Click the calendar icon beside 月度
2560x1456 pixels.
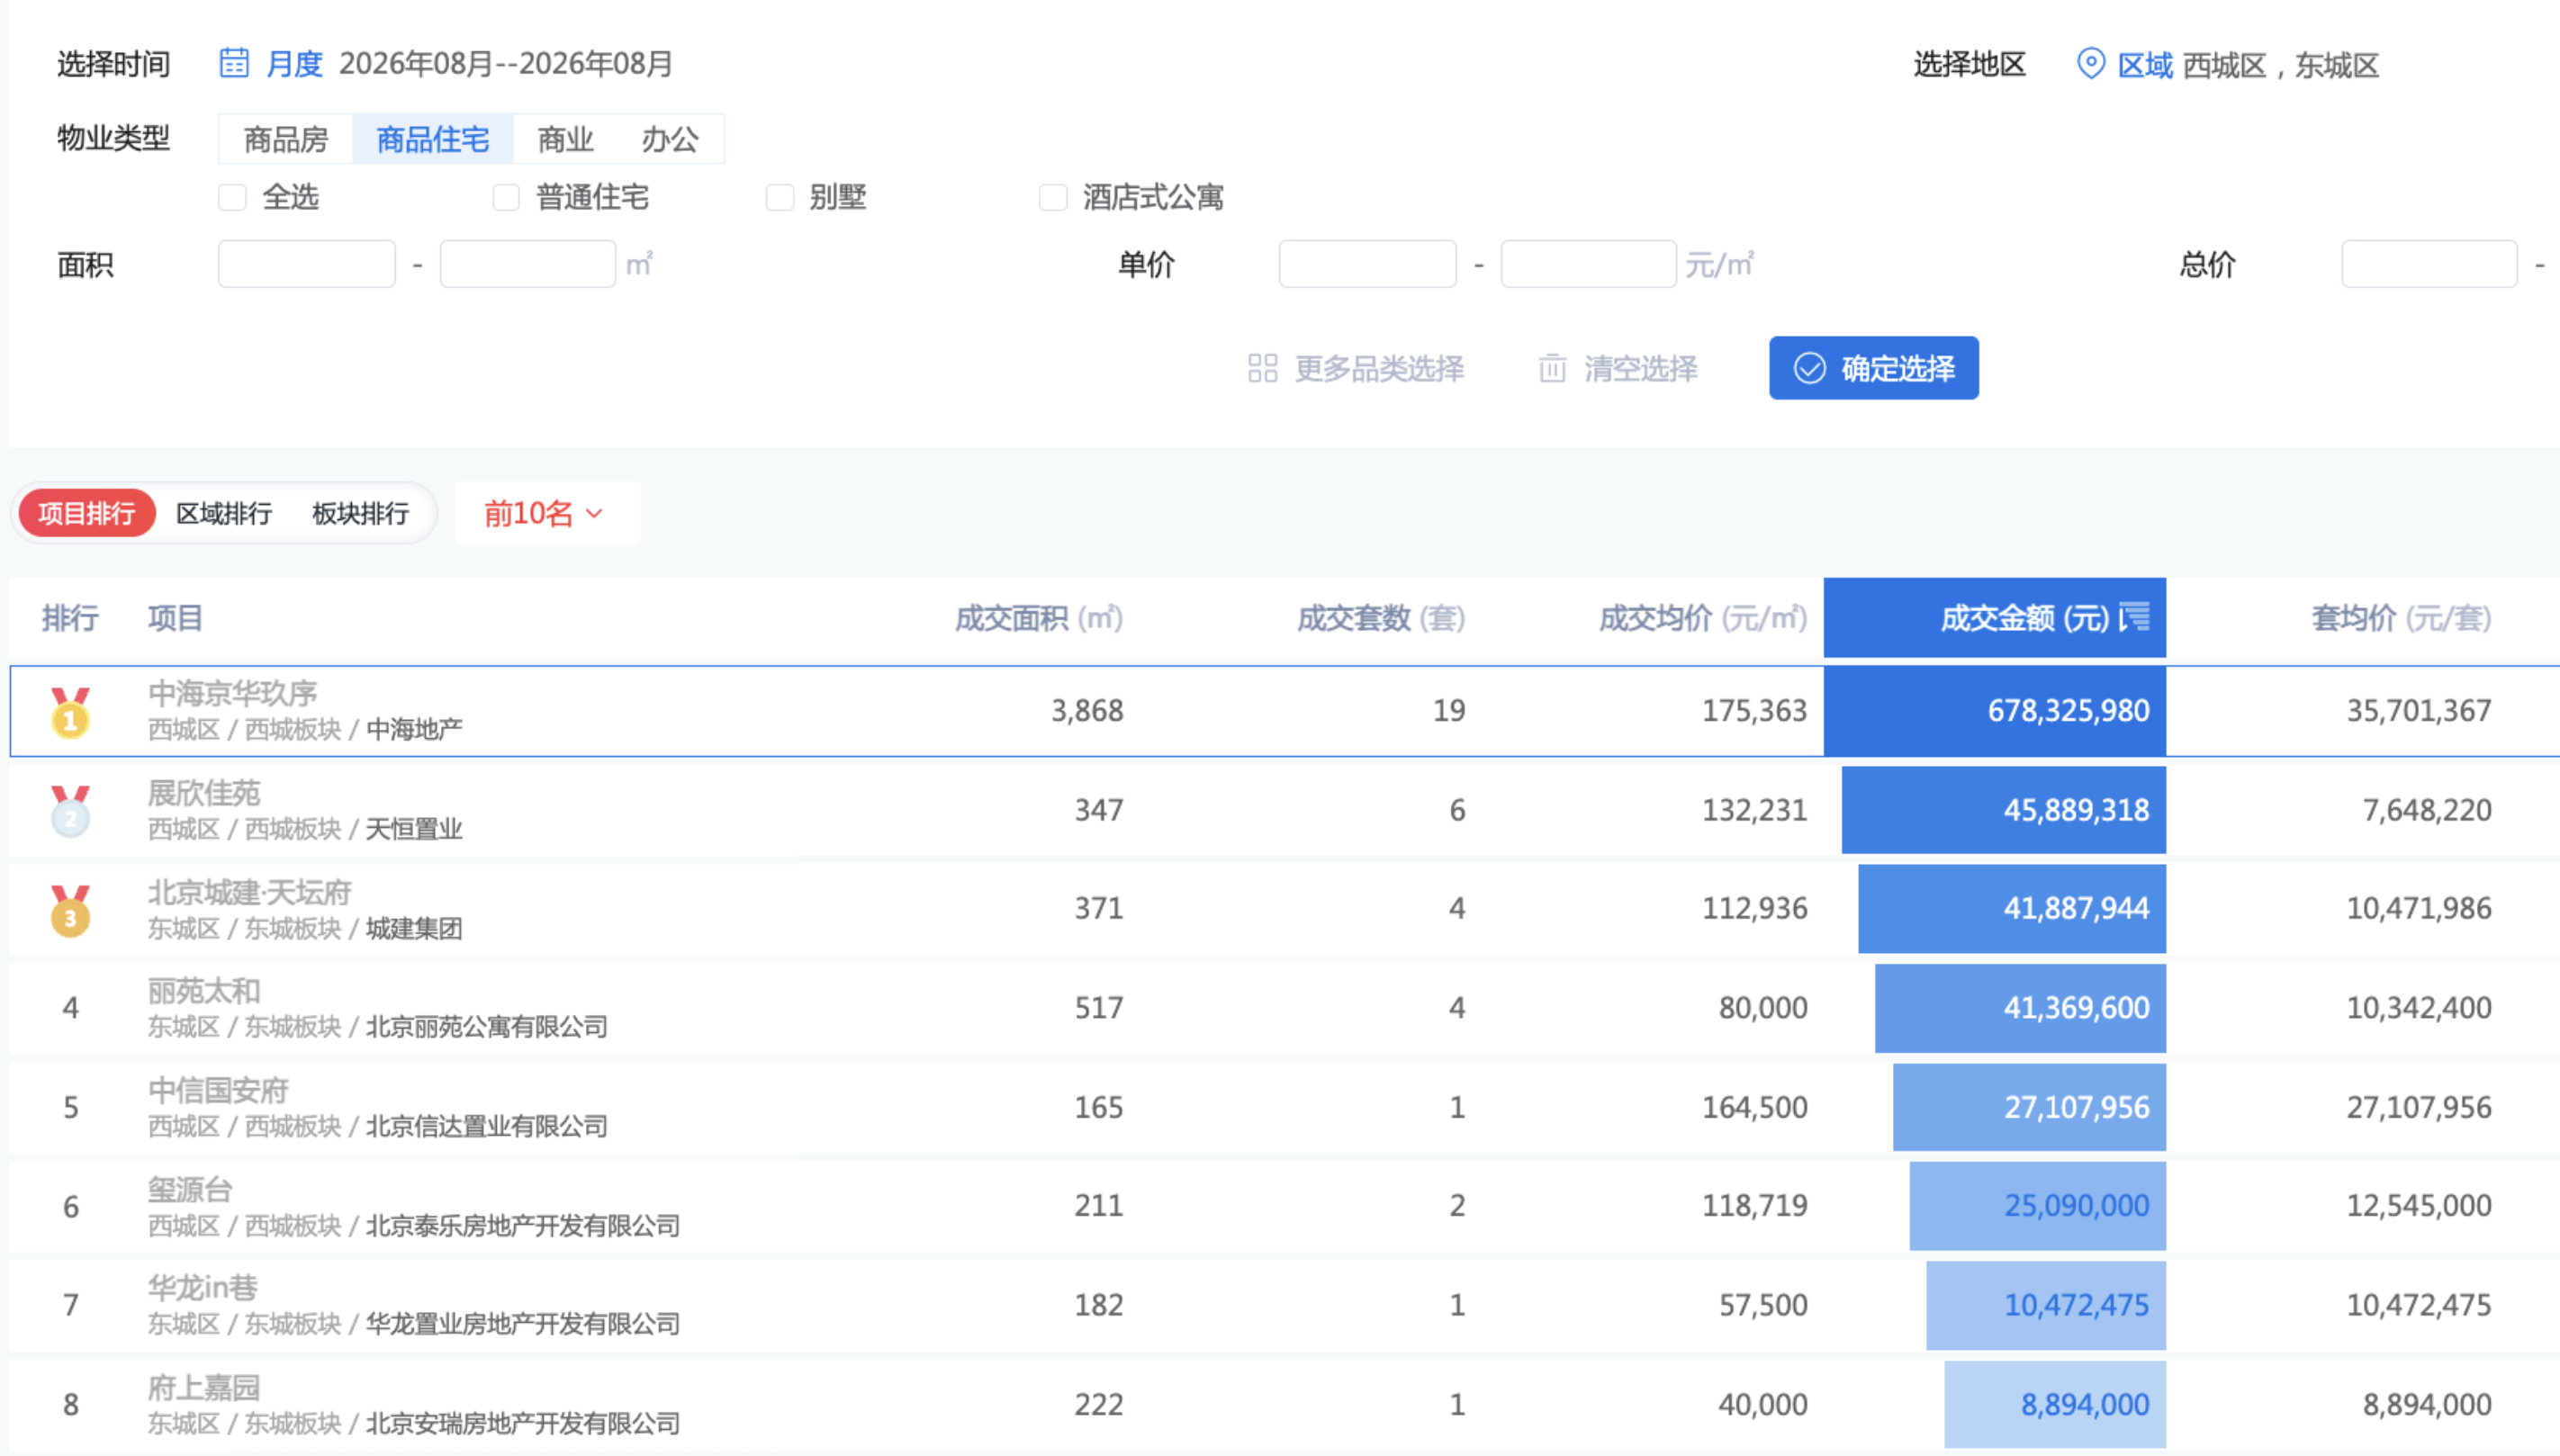[x=234, y=63]
